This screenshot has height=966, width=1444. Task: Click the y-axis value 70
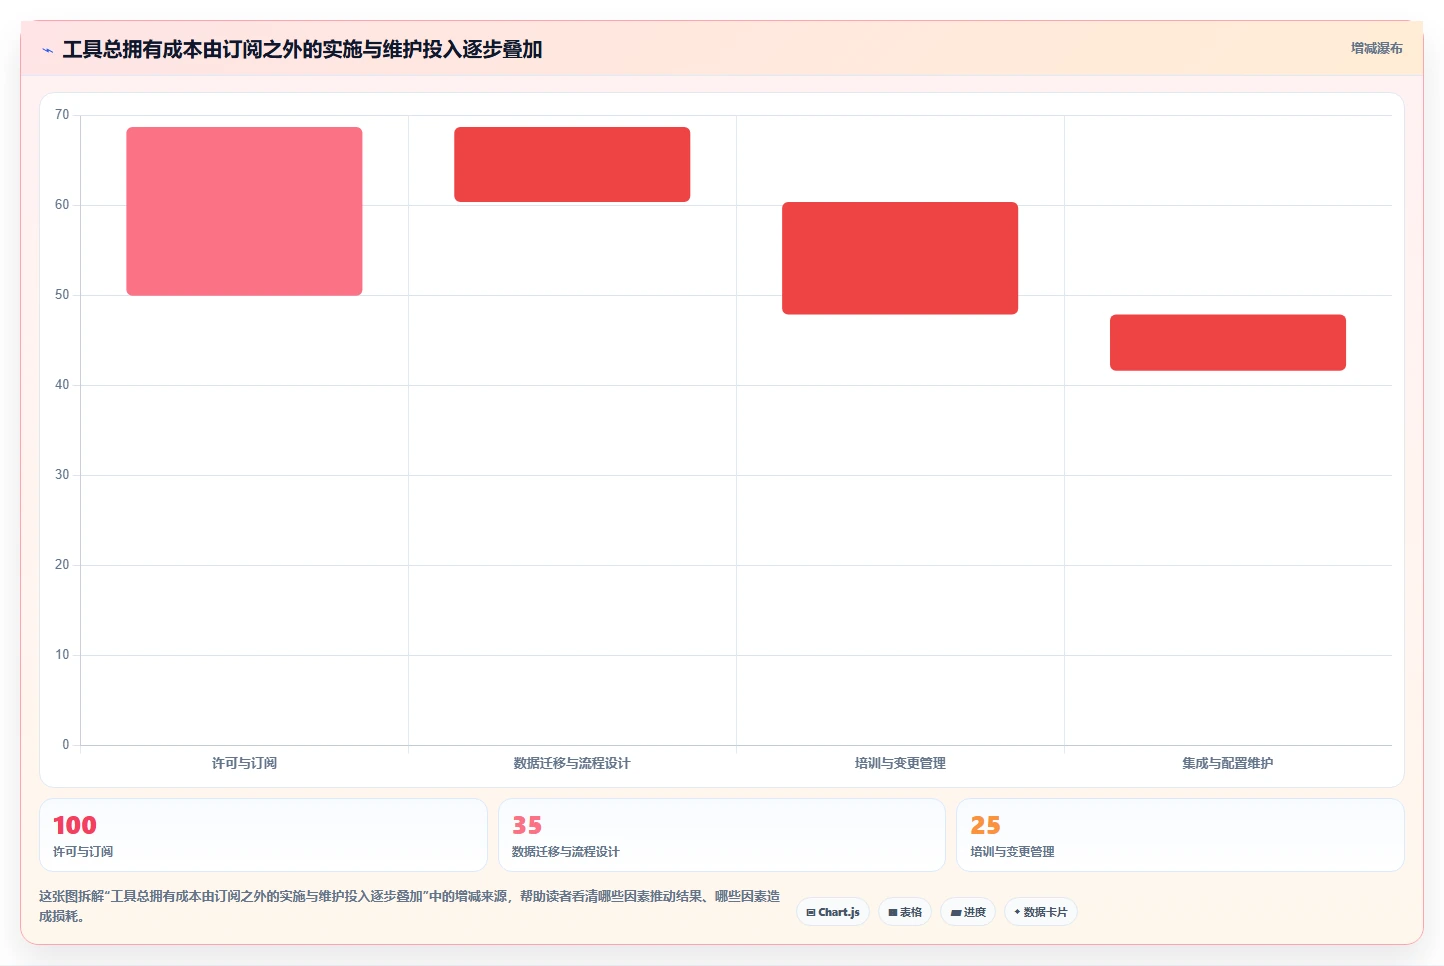(x=62, y=115)
